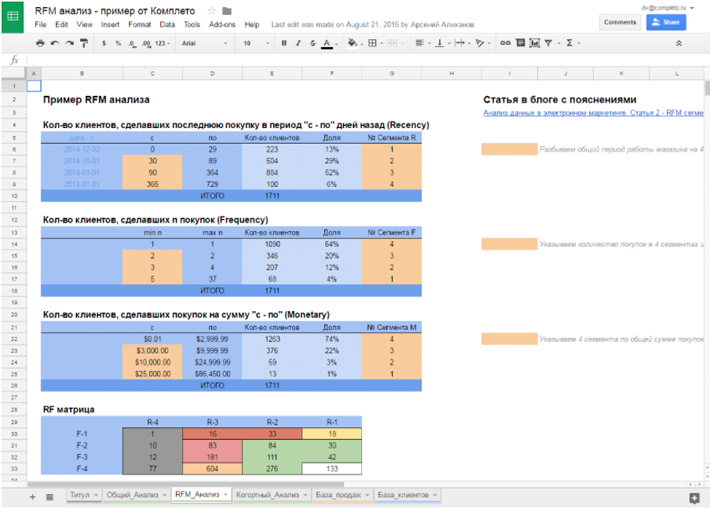Toggle italic formatting
This screenshot has width=710, height=509.
tap(298, 43)
